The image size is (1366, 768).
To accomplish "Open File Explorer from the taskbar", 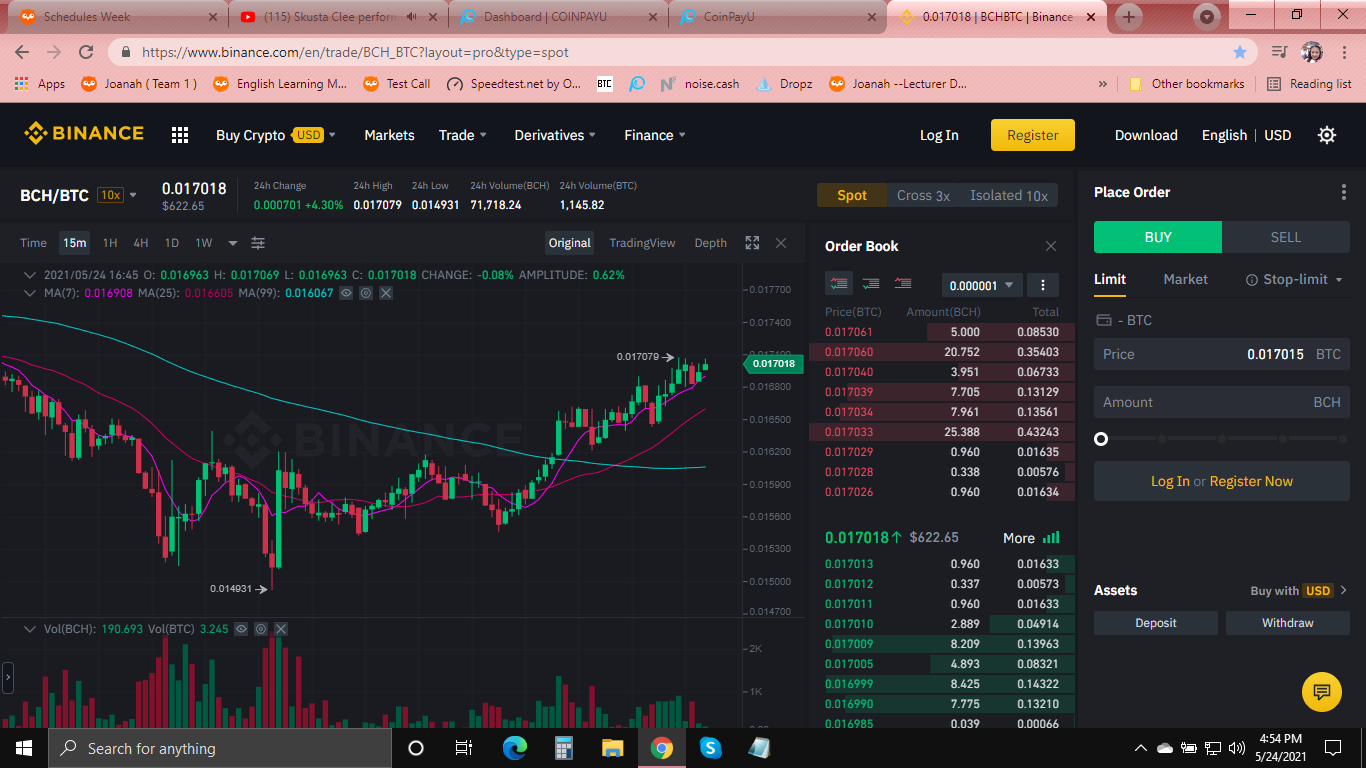I will [613, 748].
